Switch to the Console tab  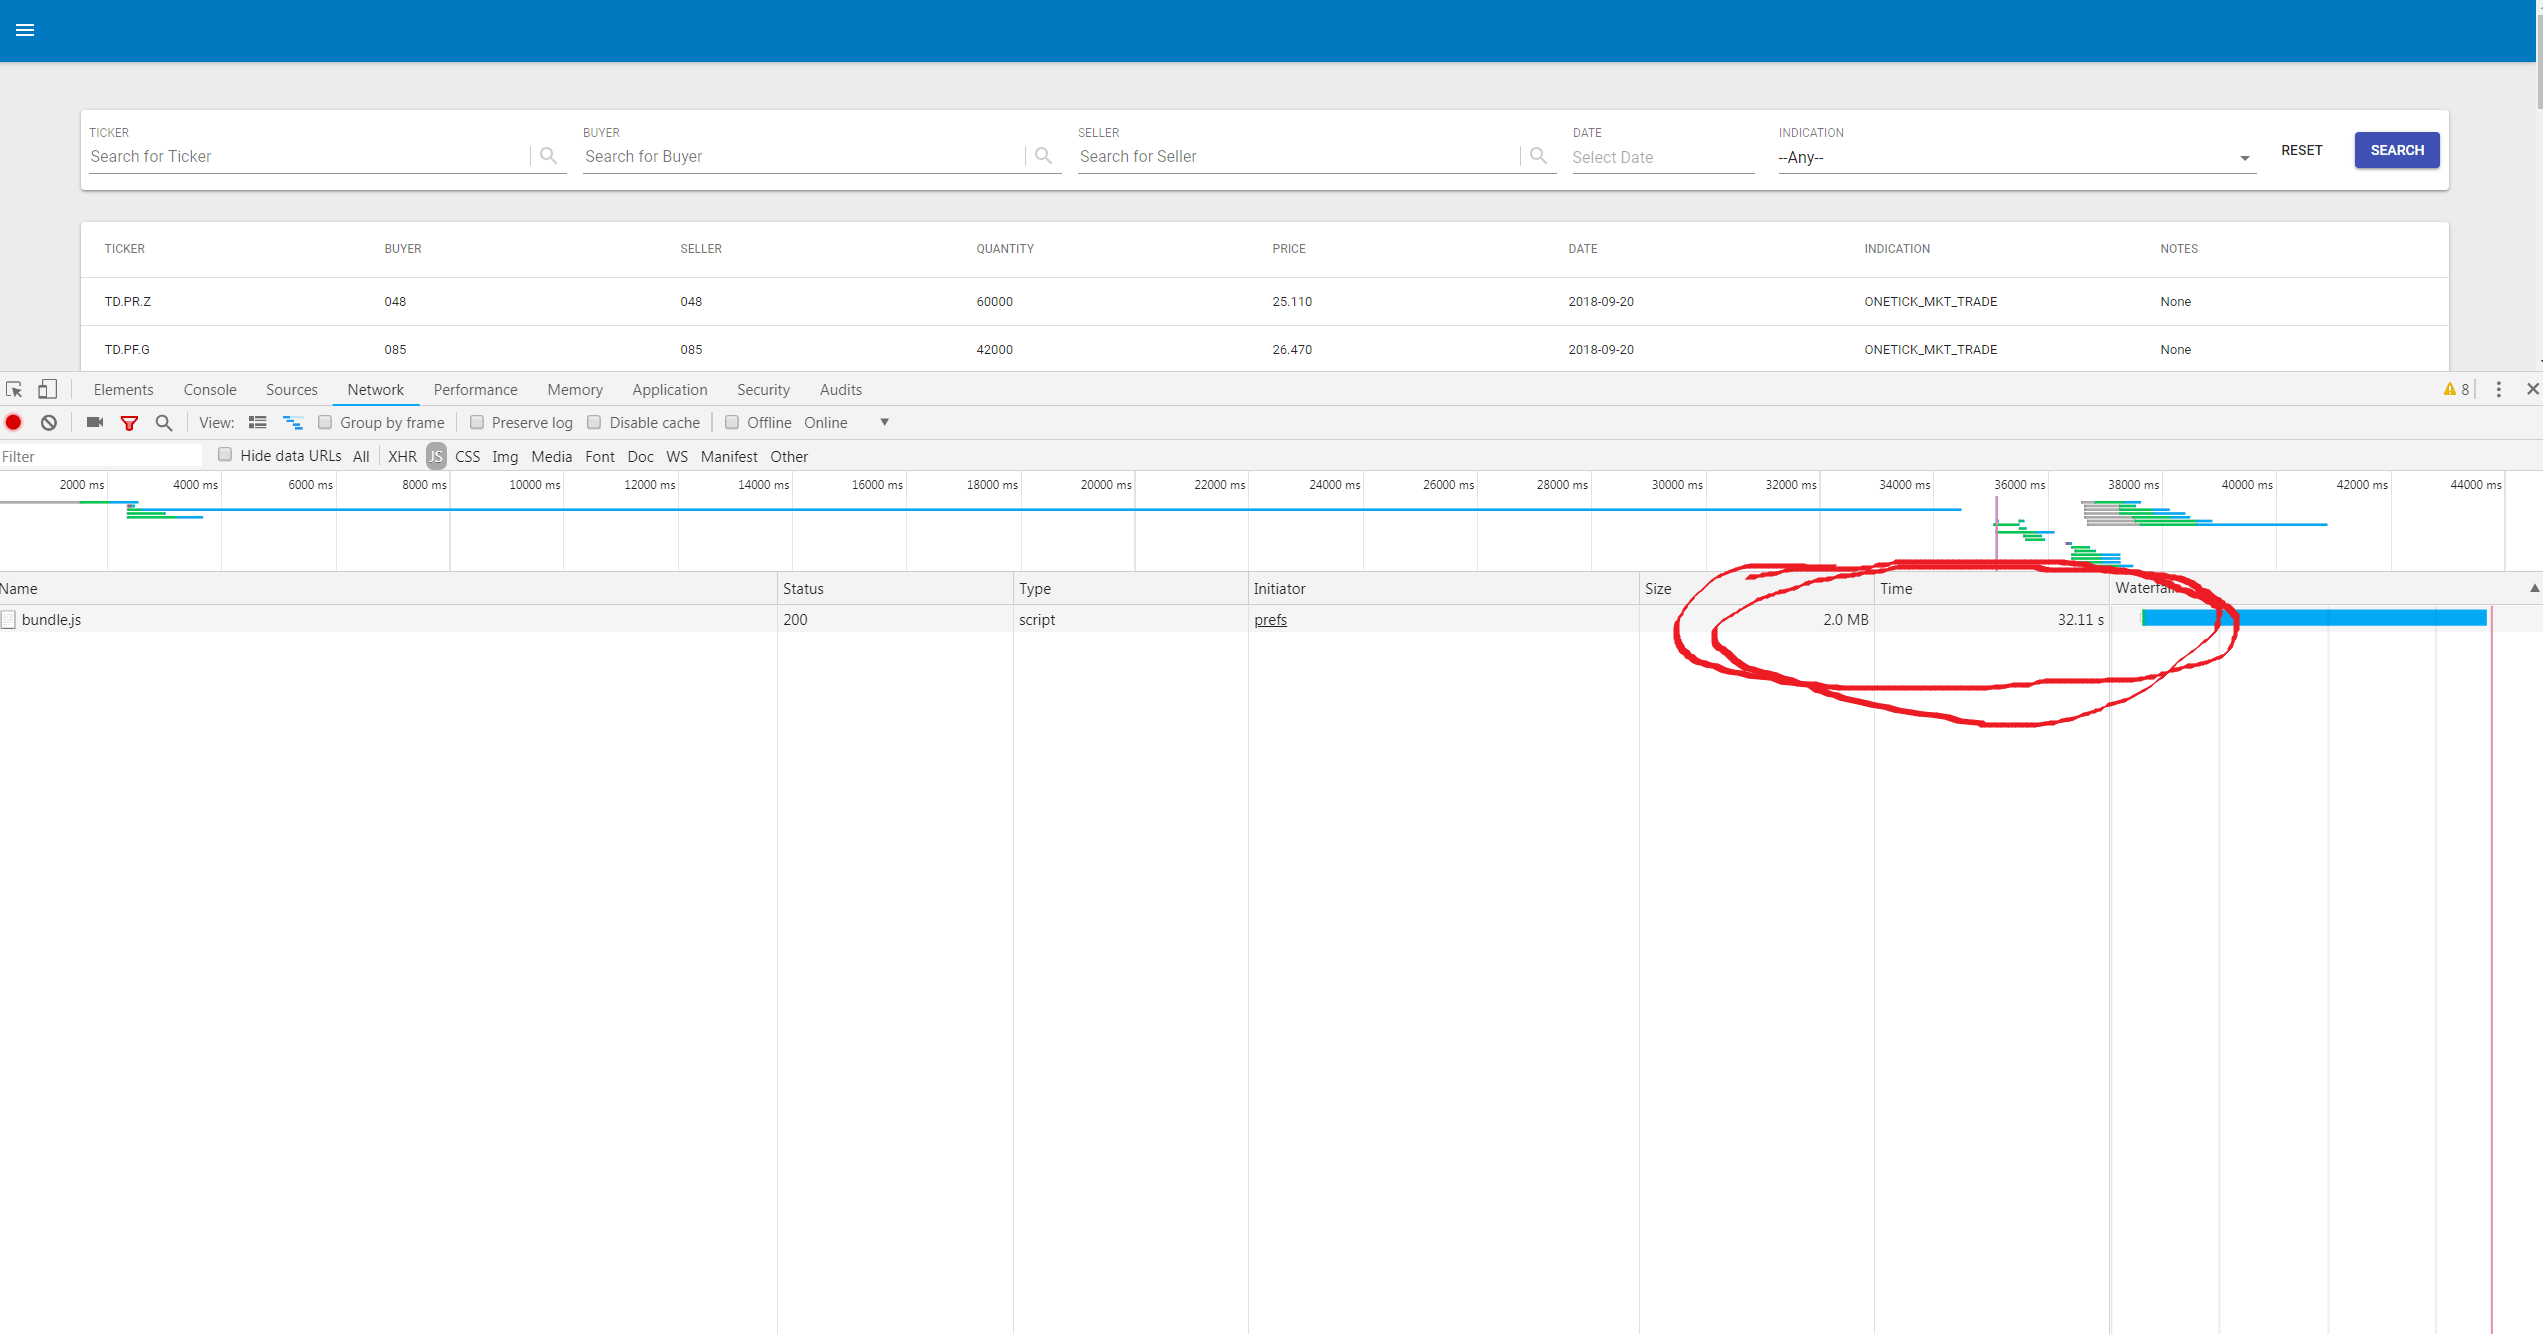point(207,389)
